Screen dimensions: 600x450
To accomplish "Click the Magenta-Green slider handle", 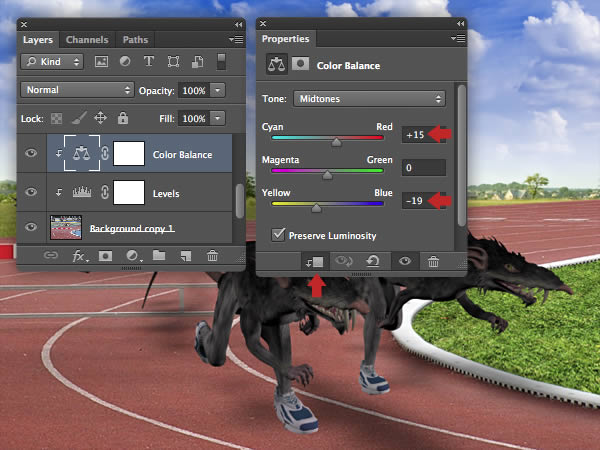I will 327,175.
